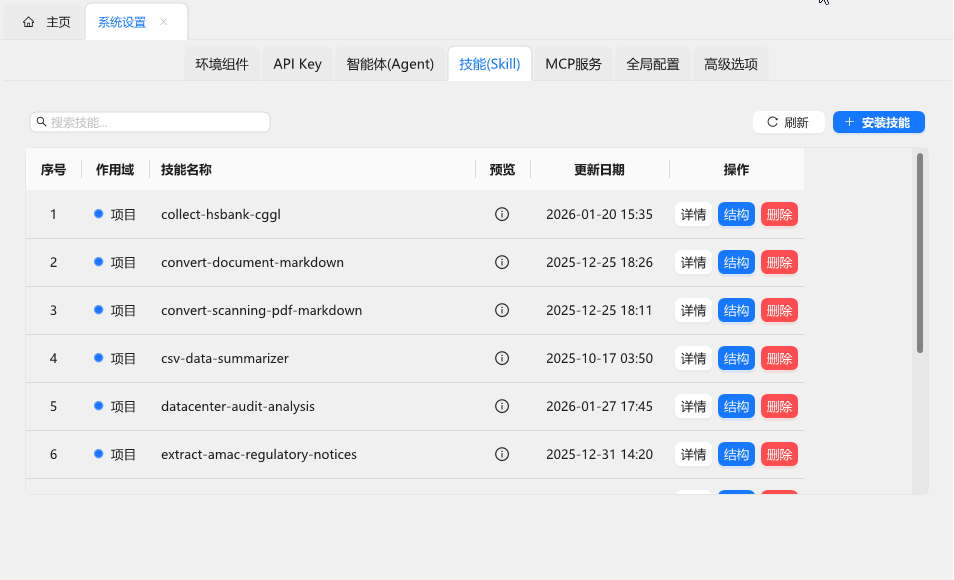Click preview icon for extract-amac-regulatory-notices
Image resolution: width=954 pixels, height=580 pixels.
[502, 454]
